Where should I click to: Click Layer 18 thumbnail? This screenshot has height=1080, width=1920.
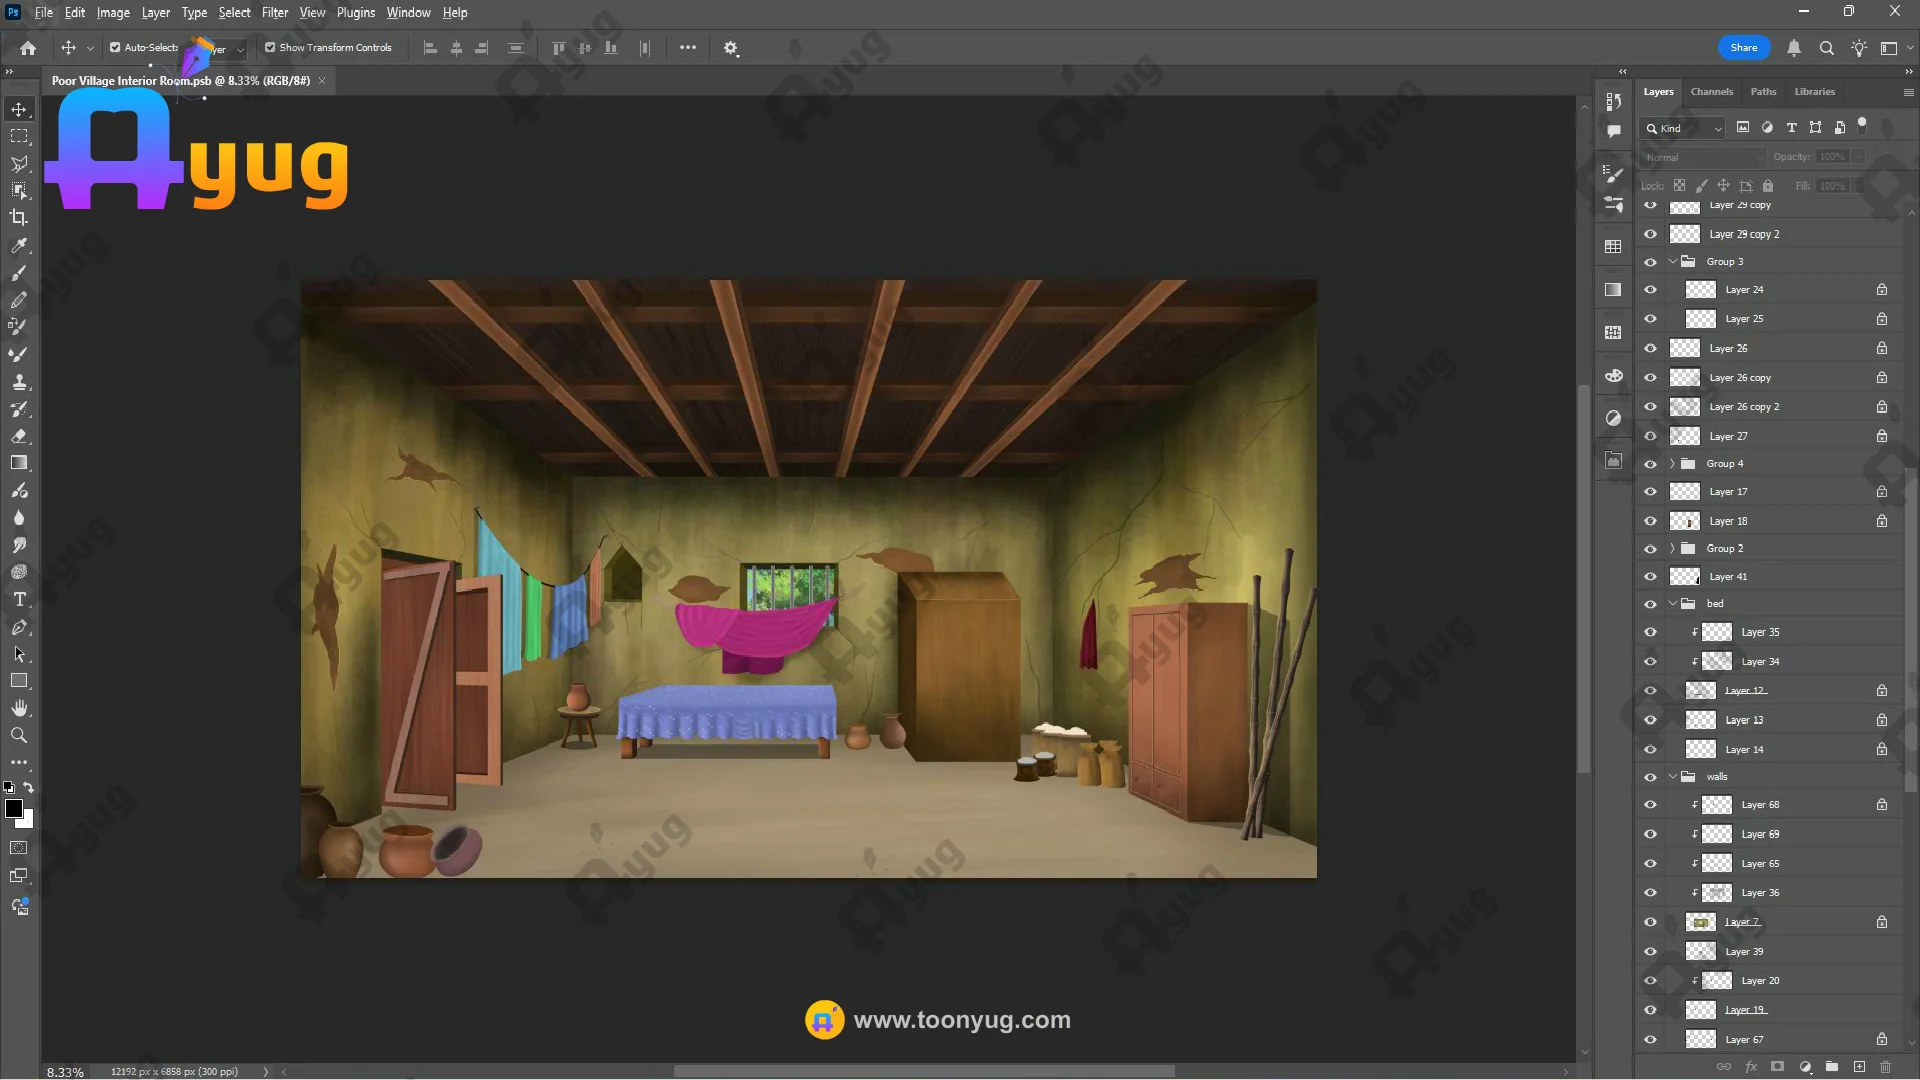click(x=1685, y=521)
